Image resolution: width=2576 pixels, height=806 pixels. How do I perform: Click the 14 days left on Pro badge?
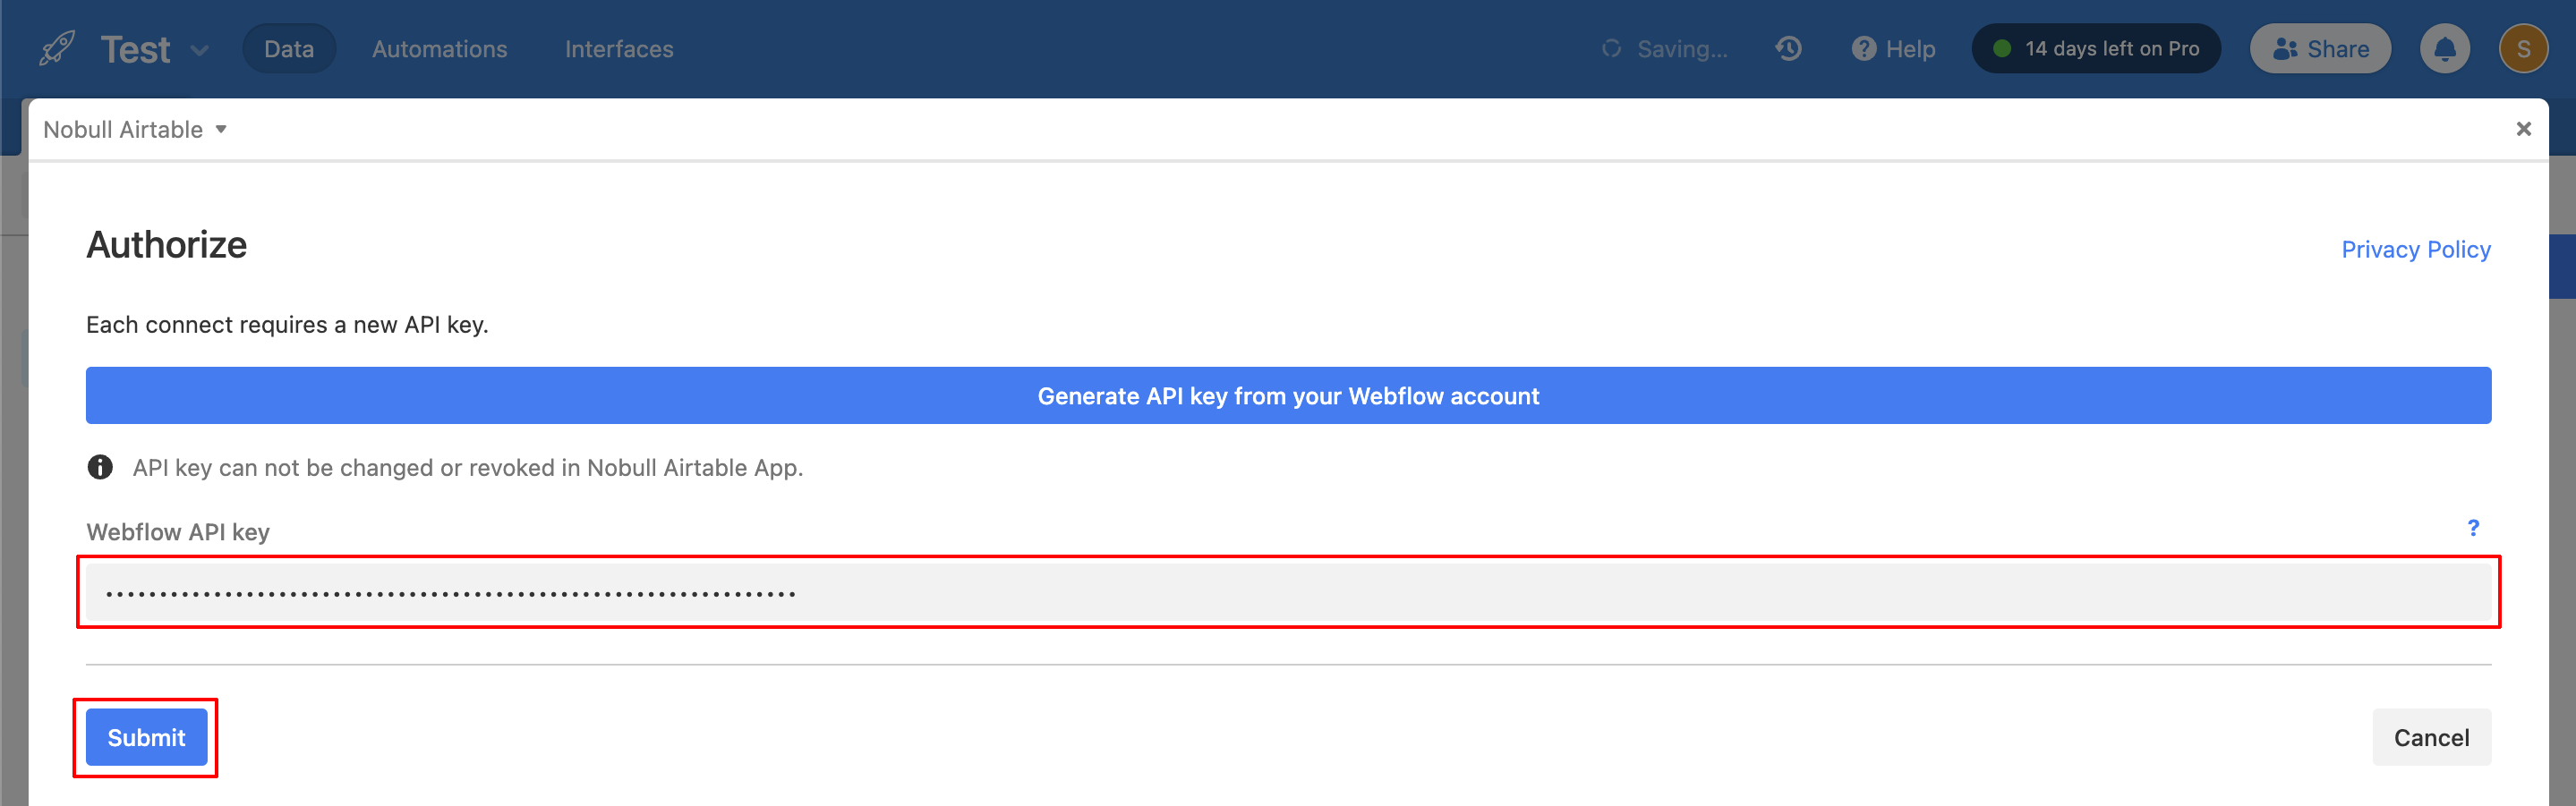click(2096, 49)
